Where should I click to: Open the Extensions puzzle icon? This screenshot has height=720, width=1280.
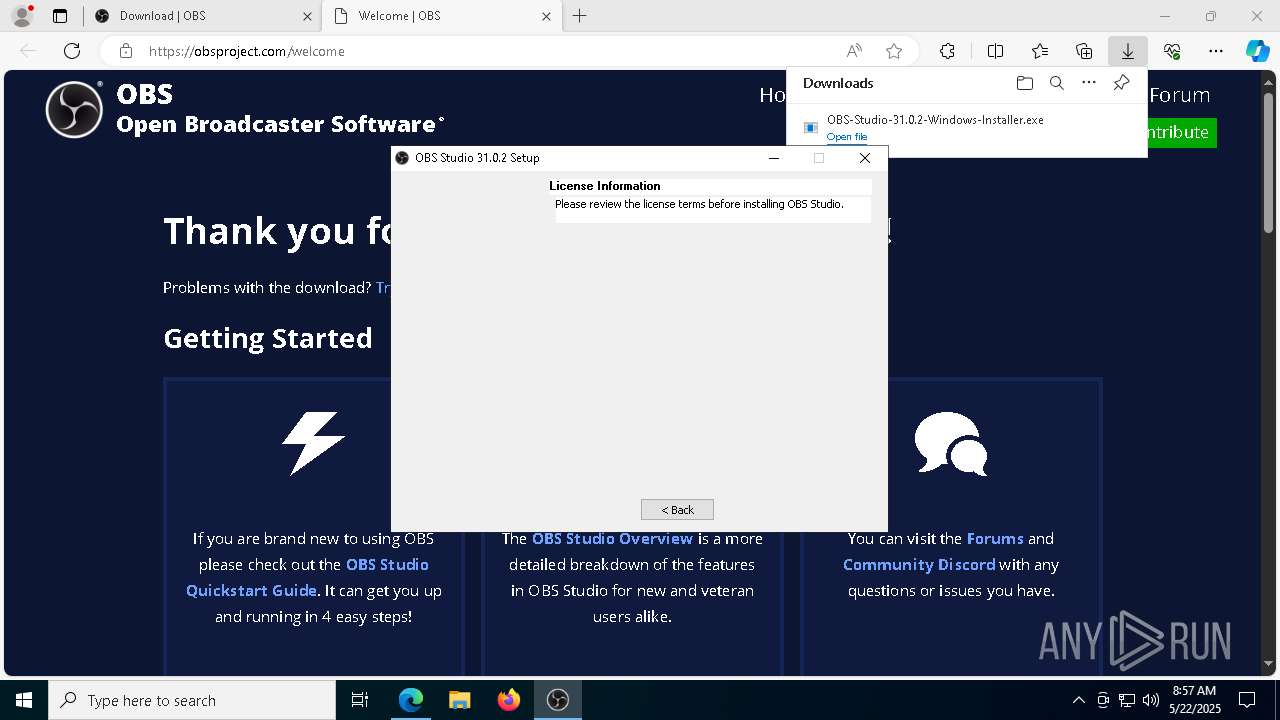[x=947, y=51]
